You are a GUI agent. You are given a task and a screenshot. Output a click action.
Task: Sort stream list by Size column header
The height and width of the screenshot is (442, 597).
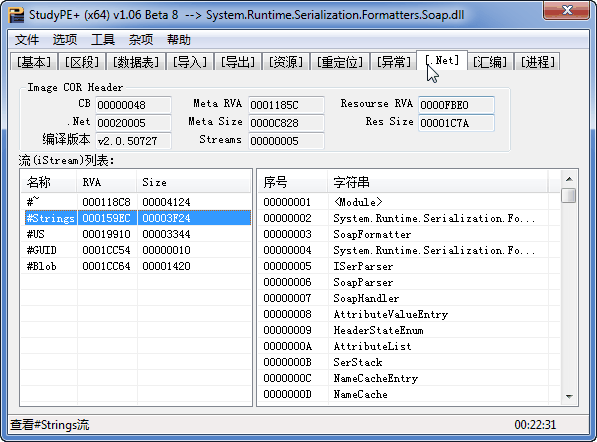point(194,182)
